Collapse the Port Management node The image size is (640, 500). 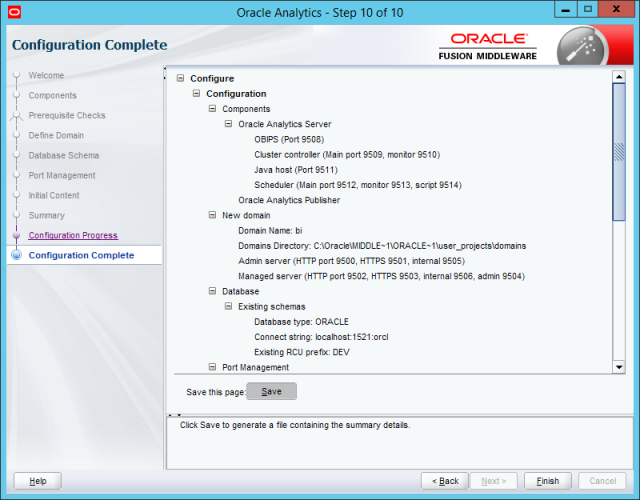click(212, 367)
